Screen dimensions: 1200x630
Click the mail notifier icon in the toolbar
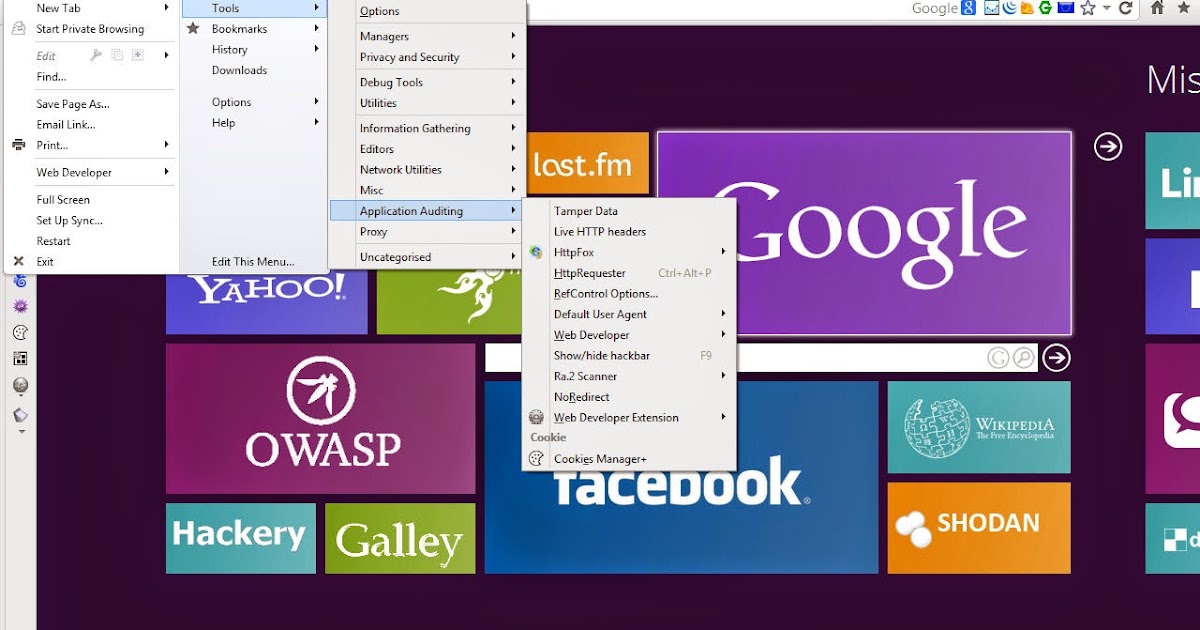[x=990, y=8]
